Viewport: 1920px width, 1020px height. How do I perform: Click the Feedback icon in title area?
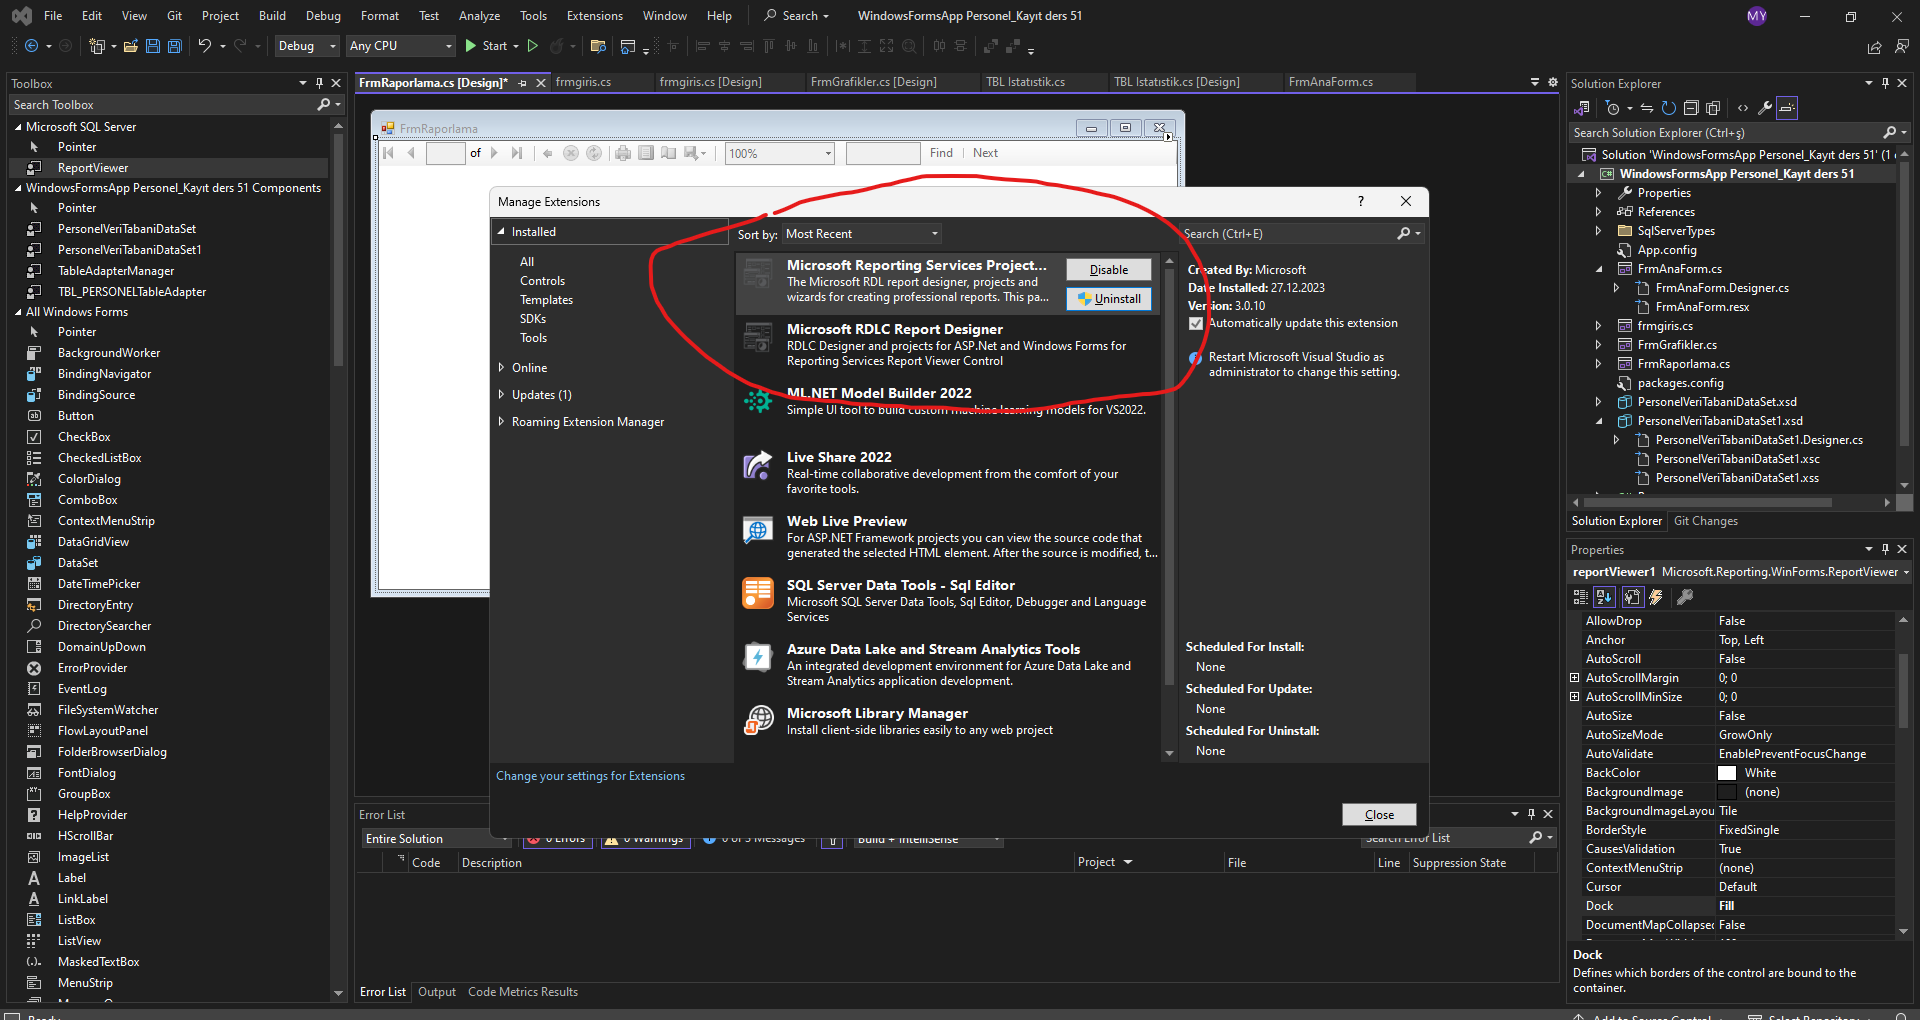(x=1901, y=46)
